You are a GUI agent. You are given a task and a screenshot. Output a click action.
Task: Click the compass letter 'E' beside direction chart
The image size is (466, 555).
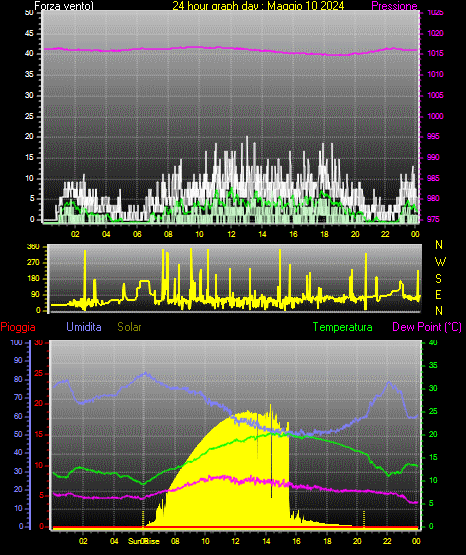coord(438,294)
